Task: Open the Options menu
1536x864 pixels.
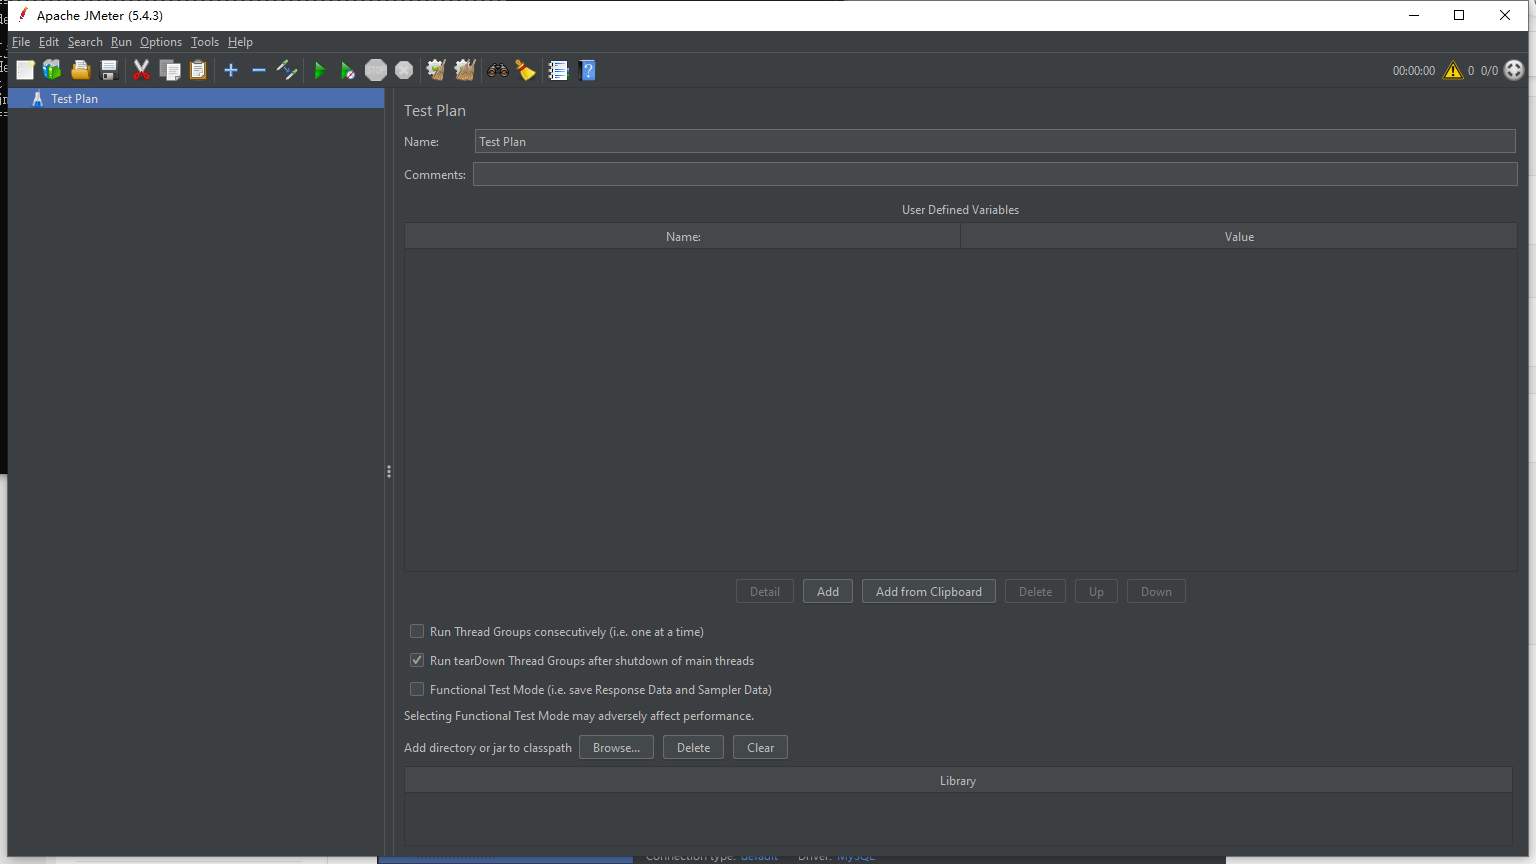Action: pos(161,42)
